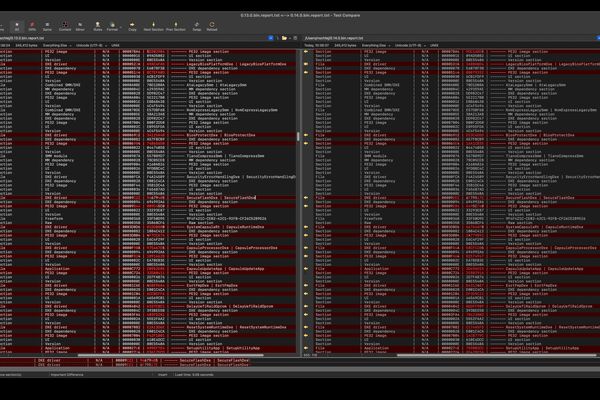The image size is (600, 400).
Task: Click copy arrow for SetupUtilityApp row
Action: click(x=306, y=348)
